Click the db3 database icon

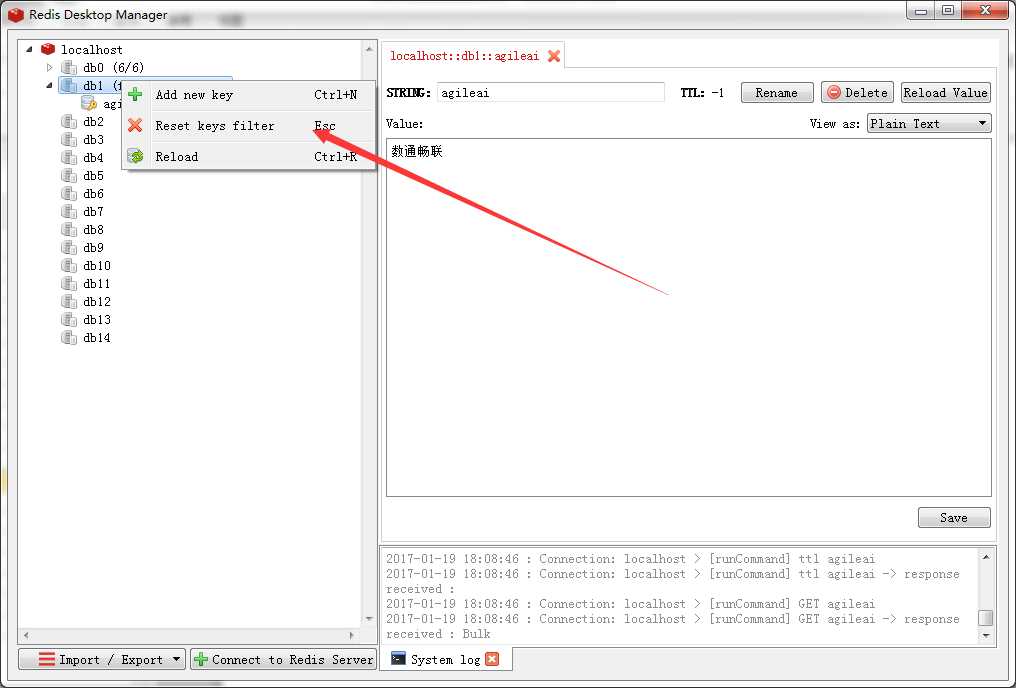[69, 139]
